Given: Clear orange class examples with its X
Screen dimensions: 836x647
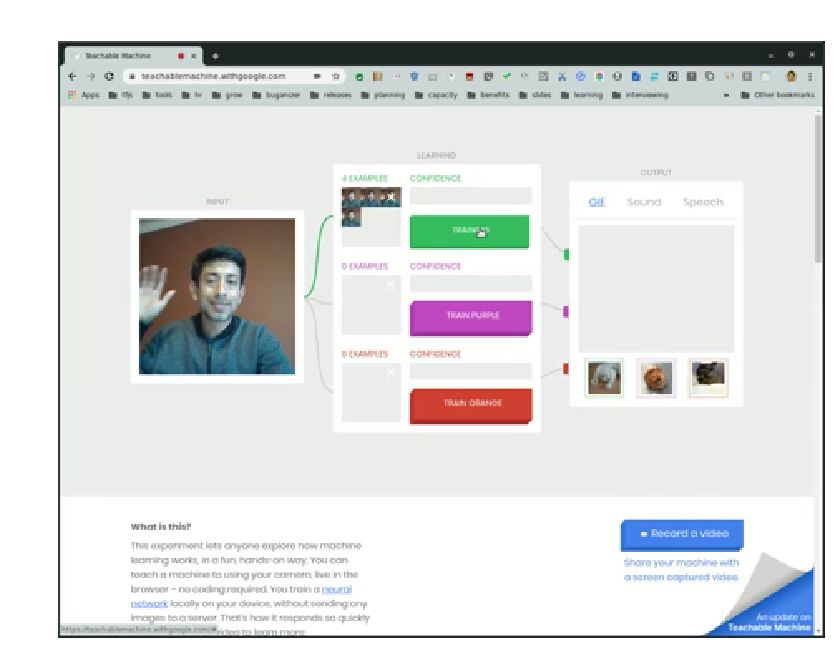Looking at the screenshot, I should tap(391, 373).
